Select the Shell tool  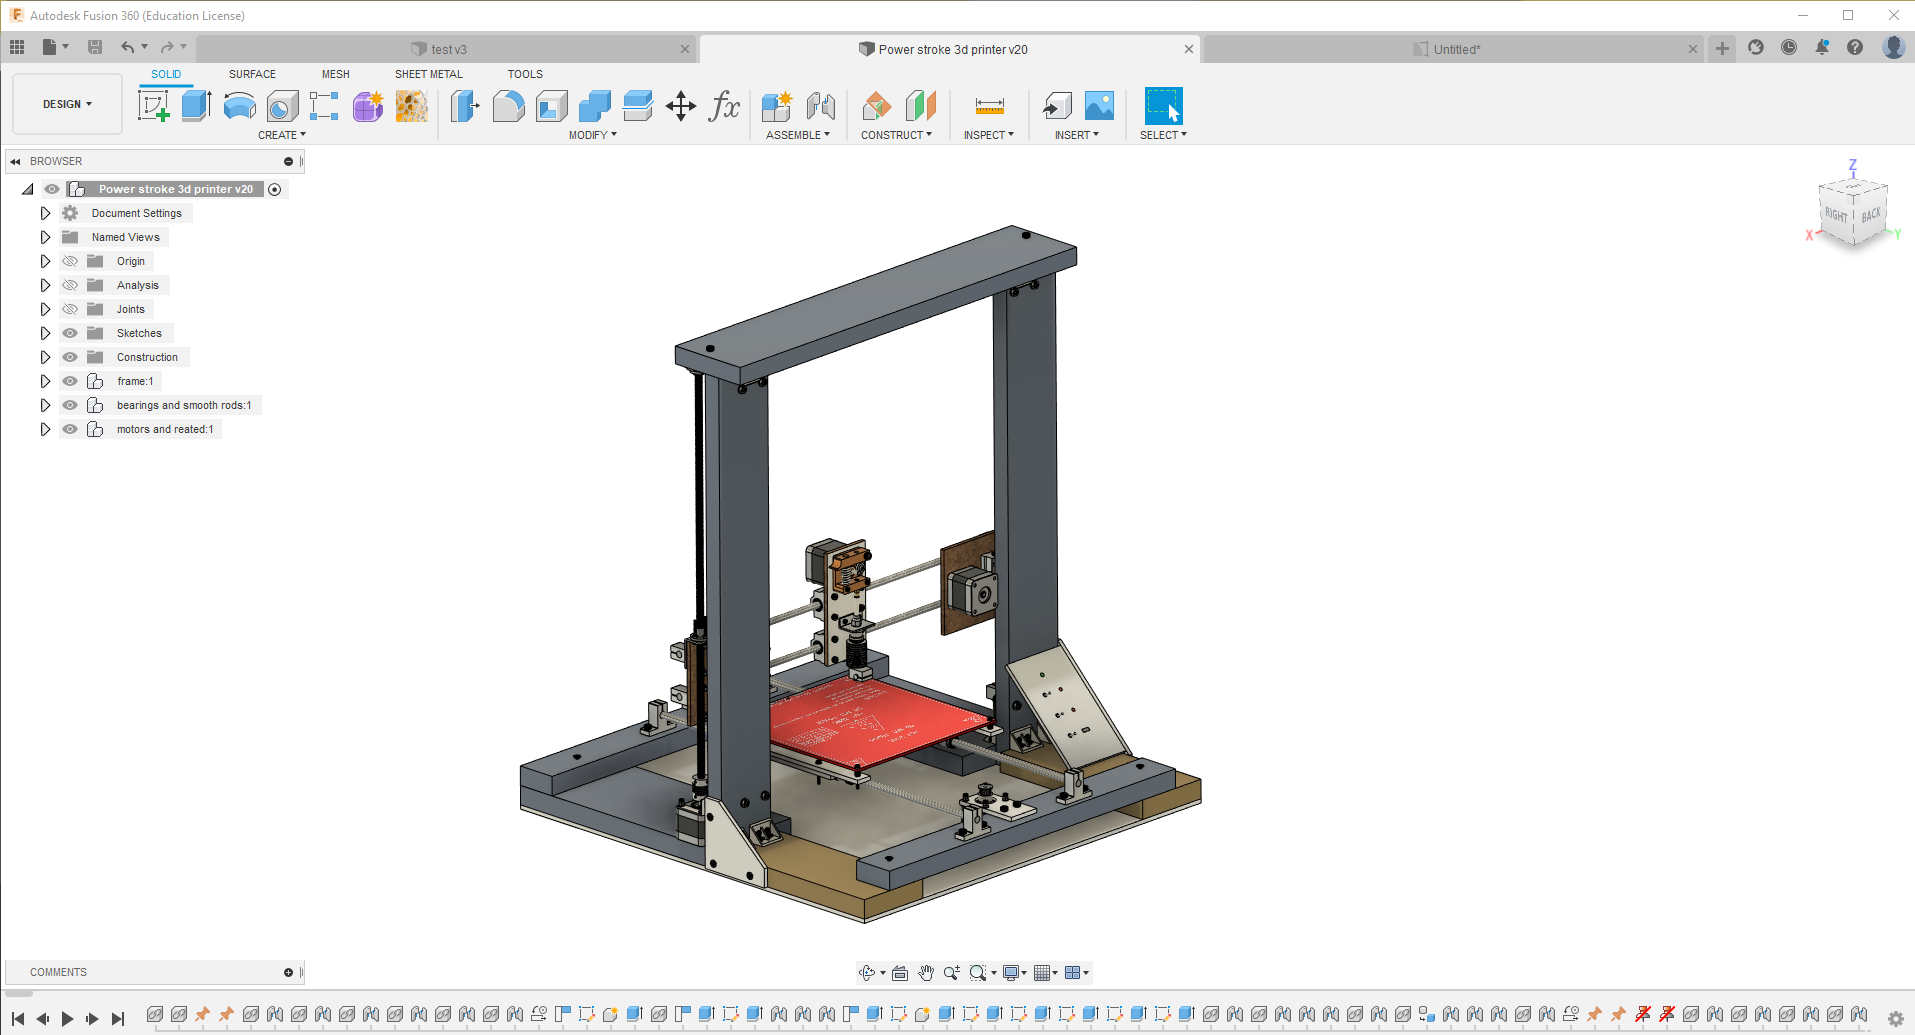[x=551, y=106]
